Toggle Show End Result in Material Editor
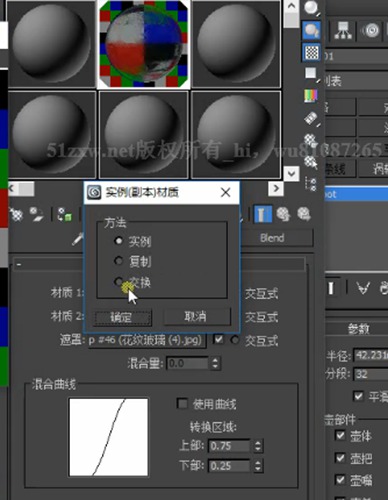This screenshot has height=500, width=388. tap(263, 214)
